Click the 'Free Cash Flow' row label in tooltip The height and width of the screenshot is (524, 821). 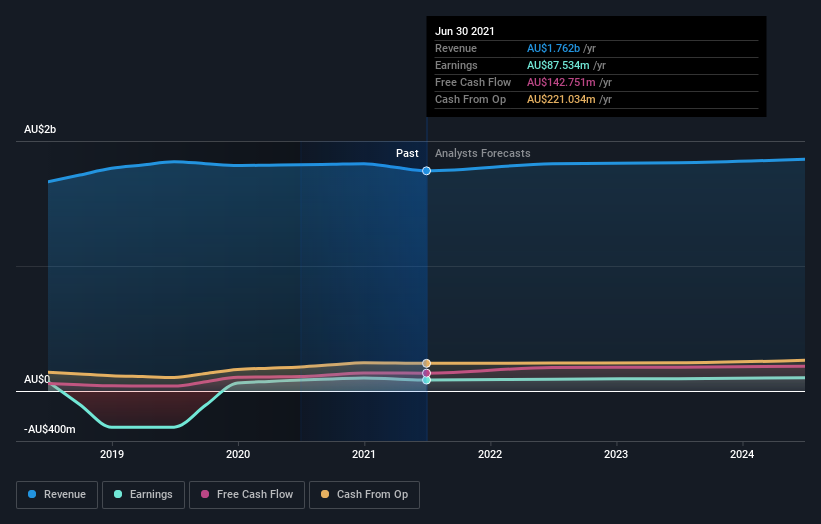pos(473,82)
